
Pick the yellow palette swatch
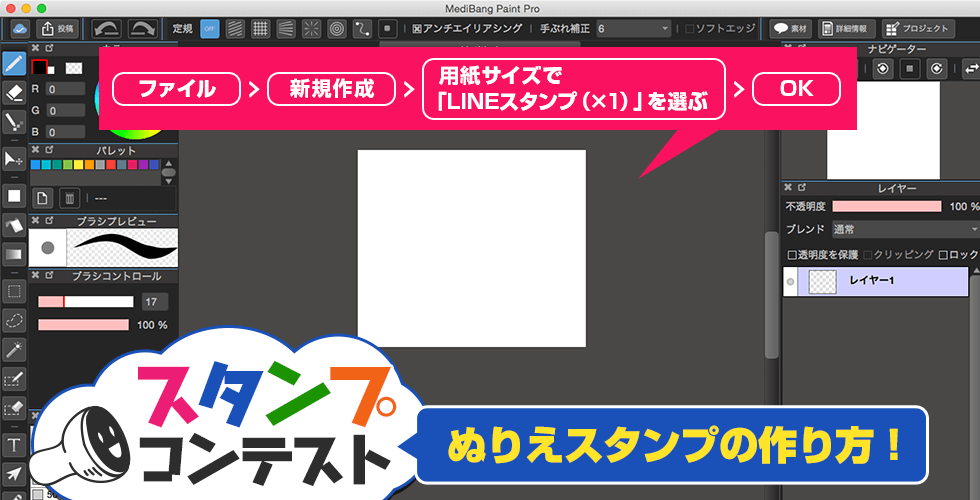[x=79, y=164]
